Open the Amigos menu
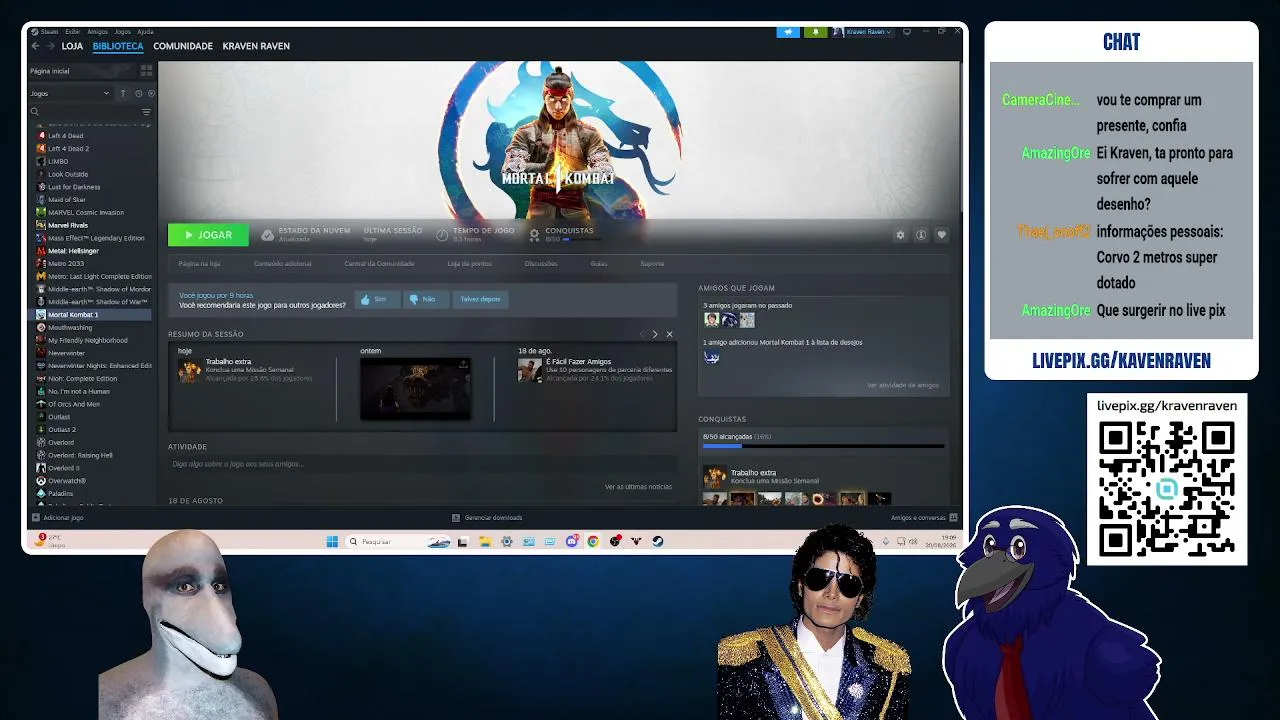 pos(98,32)
